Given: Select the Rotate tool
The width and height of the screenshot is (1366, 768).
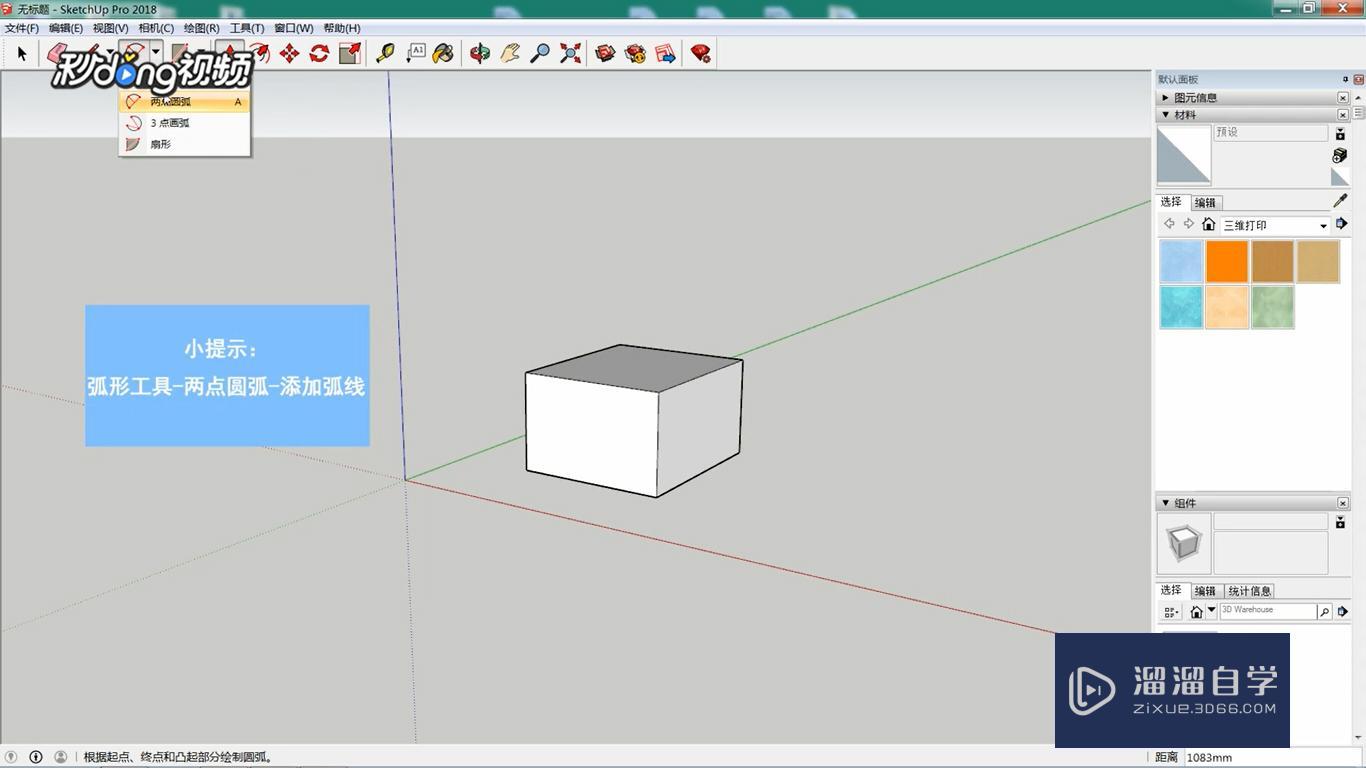Looking at the screenshot, I should [319, 53].
